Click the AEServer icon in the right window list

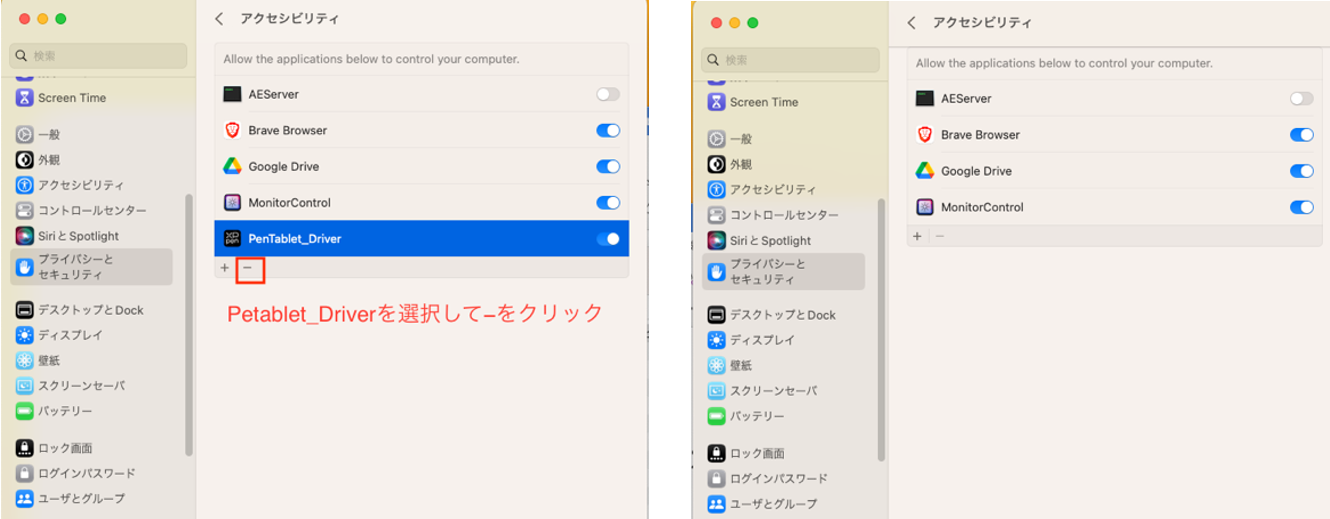coord(925,98)
